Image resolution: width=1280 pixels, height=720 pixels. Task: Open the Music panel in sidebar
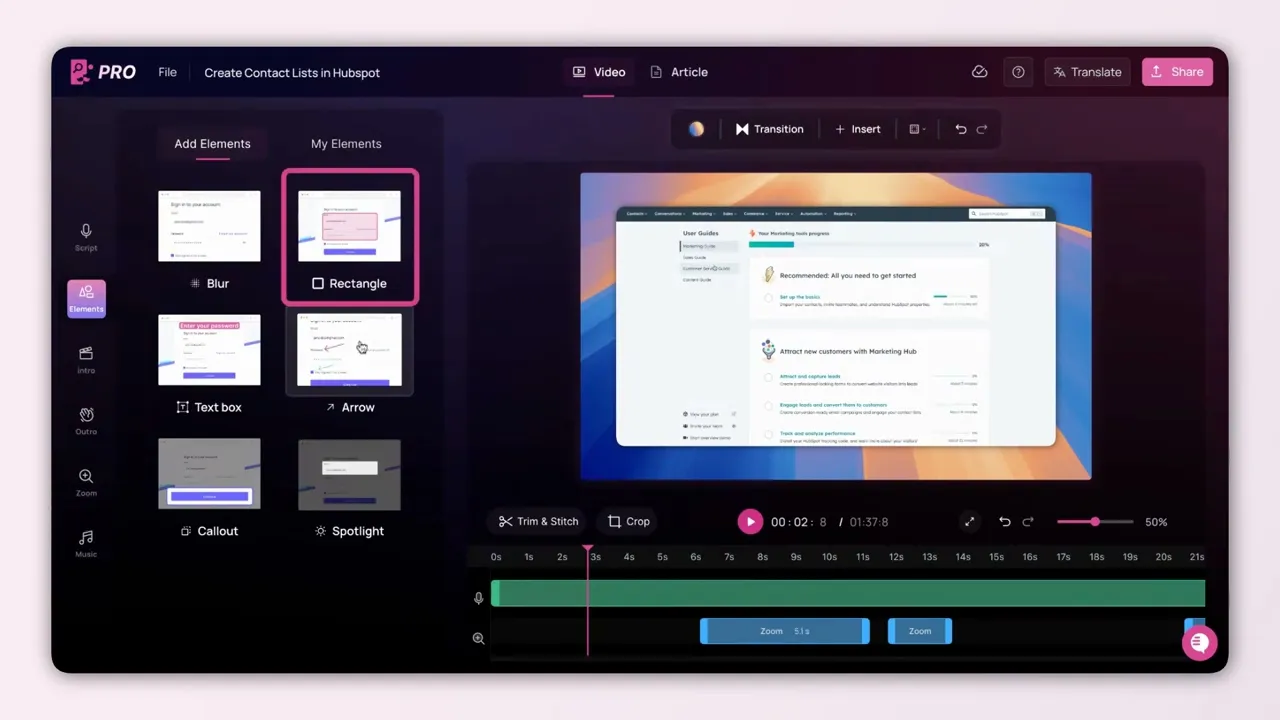coord(86,544)
